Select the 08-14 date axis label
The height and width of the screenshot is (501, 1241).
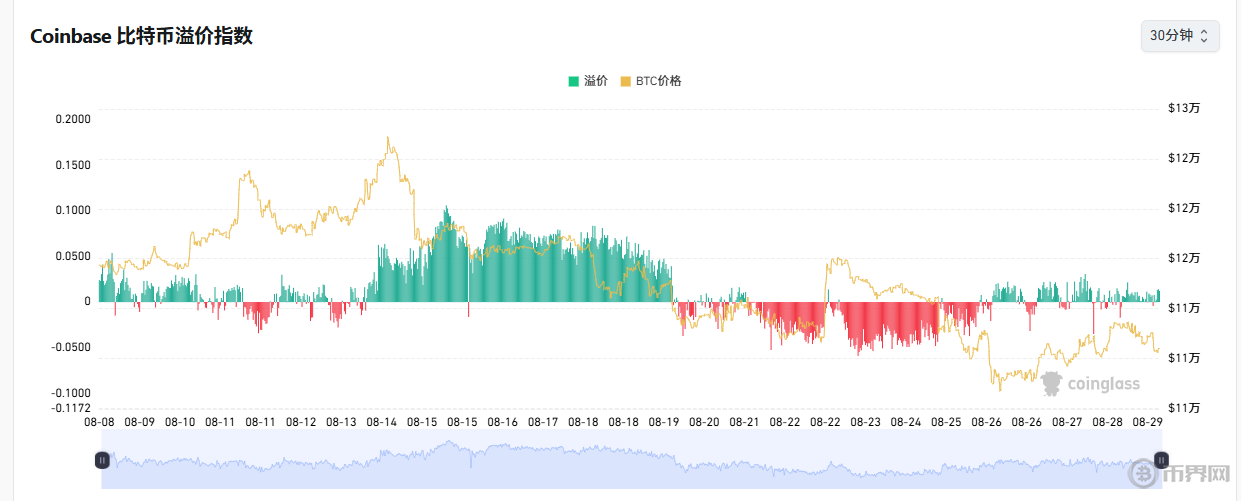[x=383, y=422]
